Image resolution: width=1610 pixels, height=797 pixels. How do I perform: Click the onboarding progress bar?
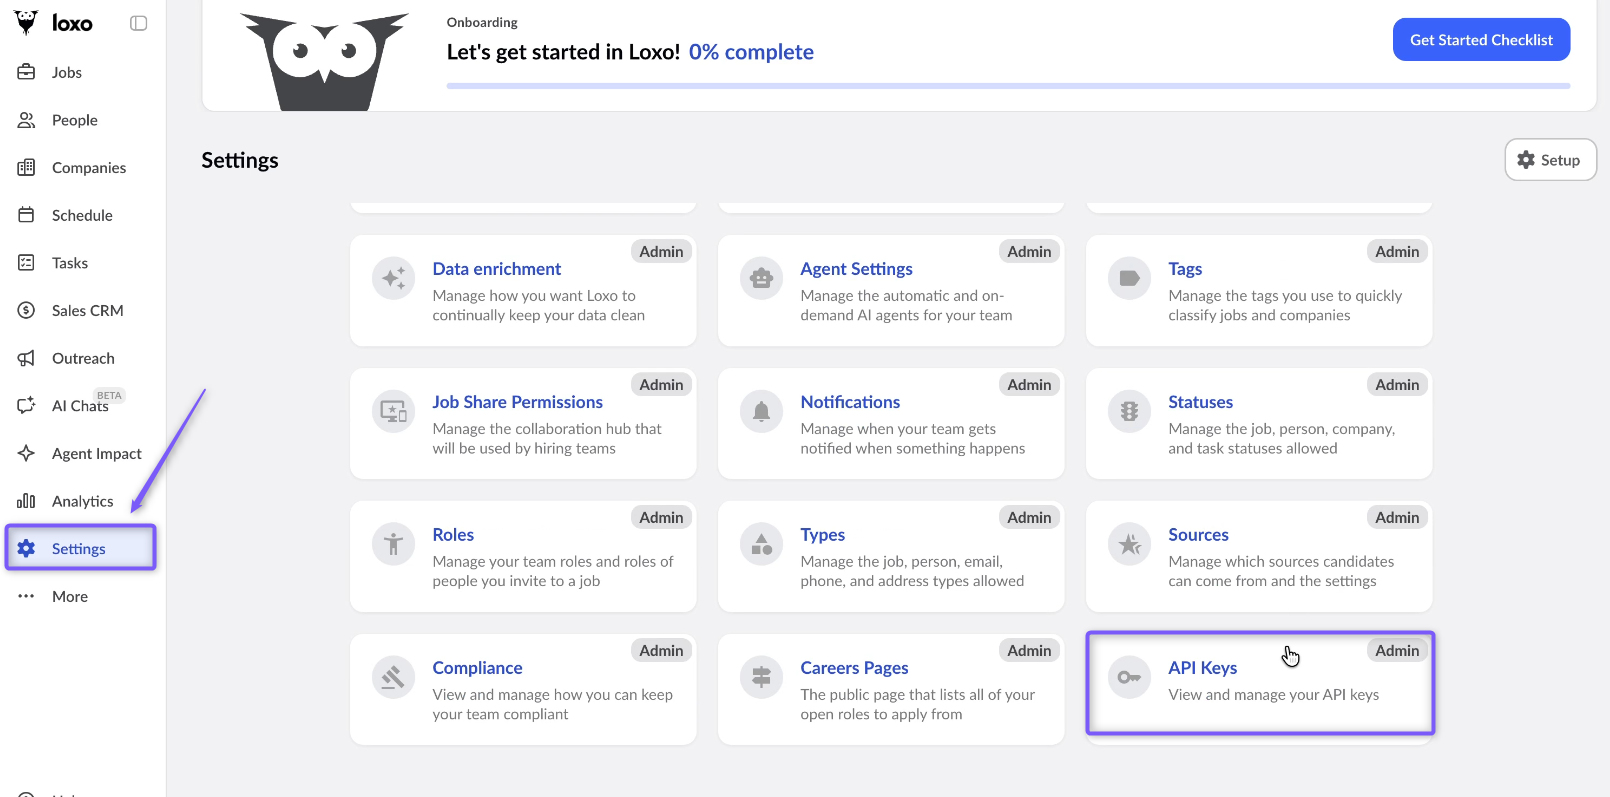pos(1008,86)
